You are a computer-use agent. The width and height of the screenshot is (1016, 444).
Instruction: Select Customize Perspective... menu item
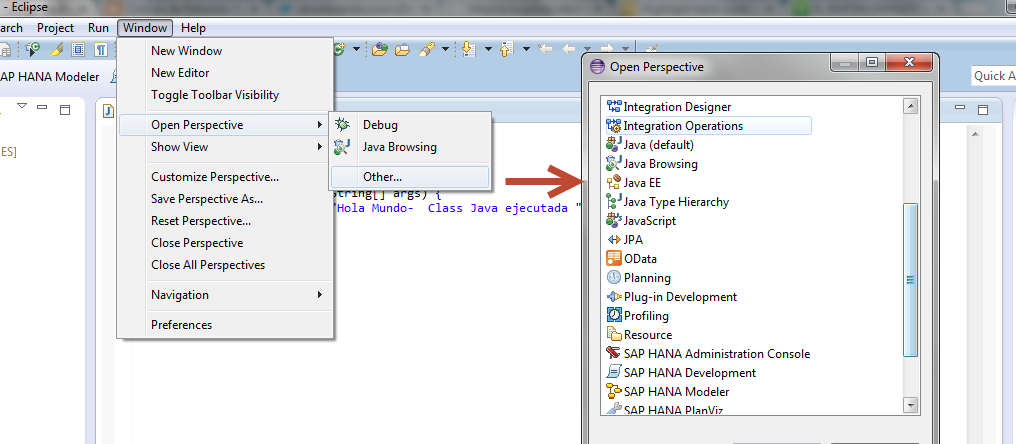[x=225, y=176]
